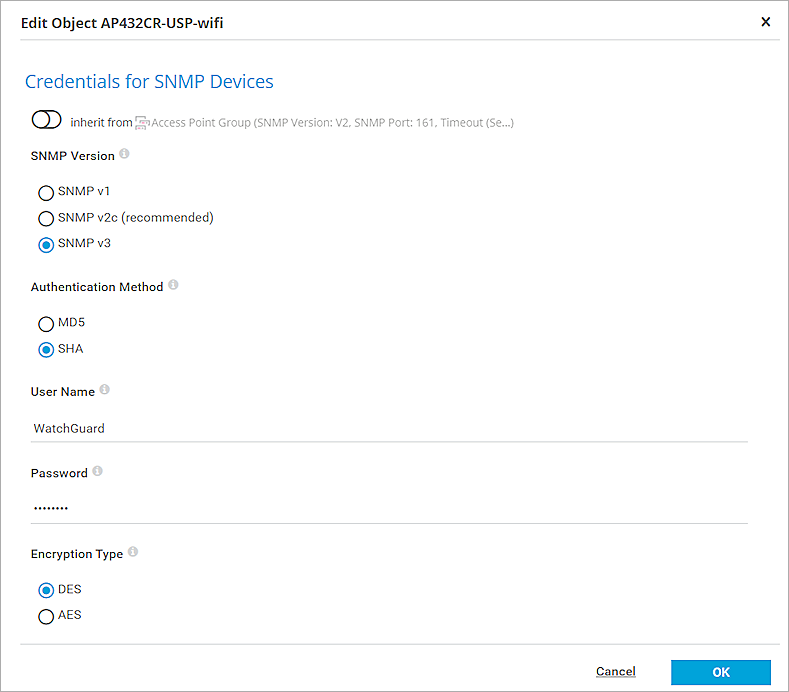
Task: Pick MD5 as authentication method
Action: [x=46, y=324]
